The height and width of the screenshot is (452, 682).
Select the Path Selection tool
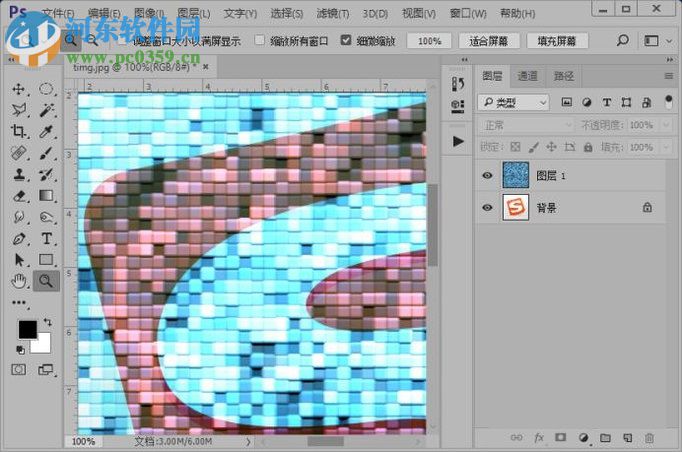tap(18, 260)
